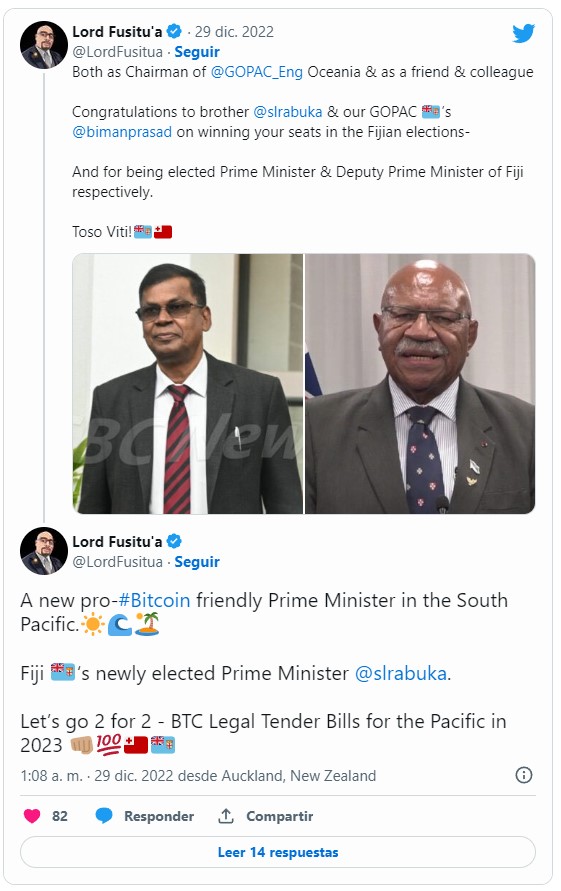The width and height of the screenshot is (561, 891).
Task: Open @slrabuka mention in lower tweet
Action: [x=401, y=673]
